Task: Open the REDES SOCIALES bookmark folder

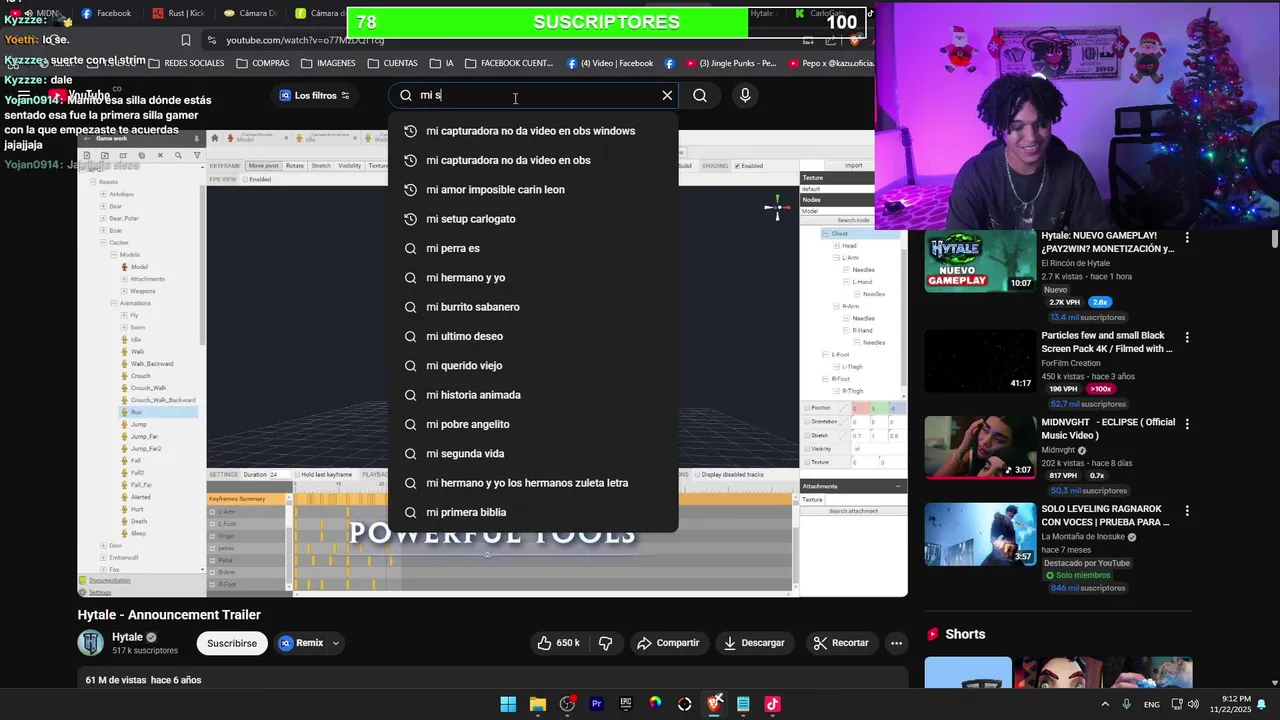Action: point(186,63)
